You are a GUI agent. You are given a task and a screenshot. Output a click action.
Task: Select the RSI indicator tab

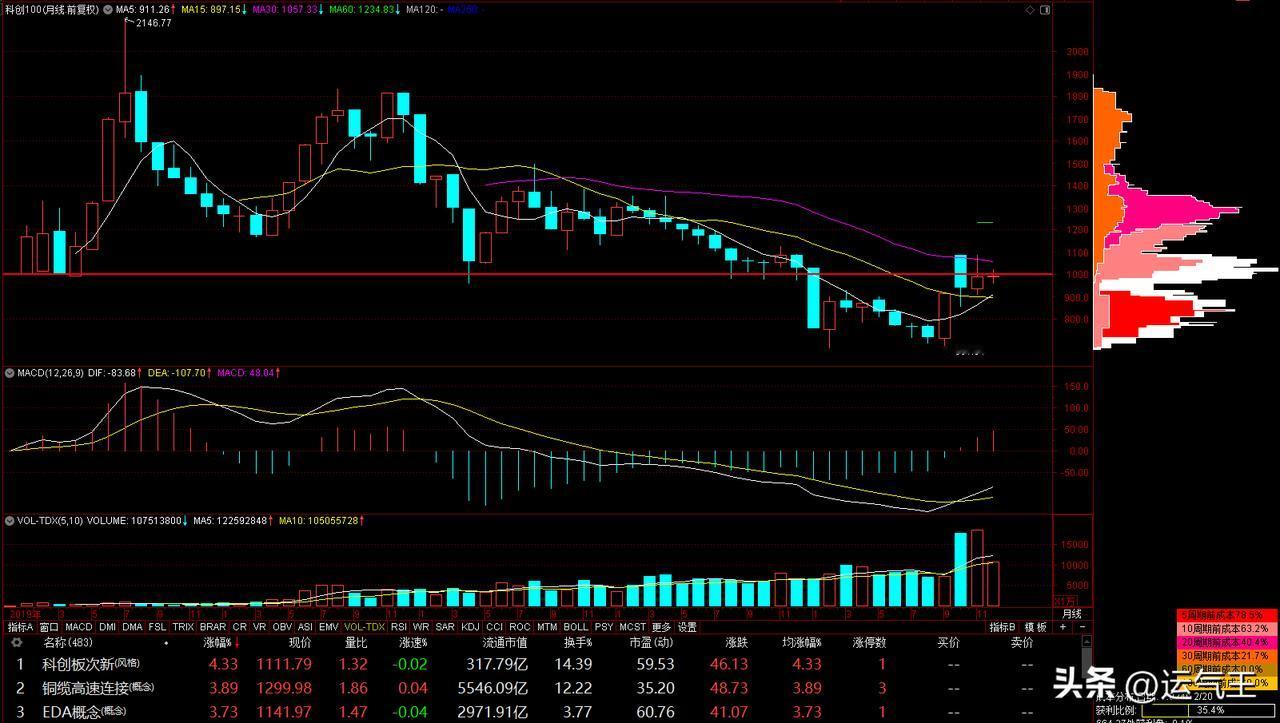point(399,627)
